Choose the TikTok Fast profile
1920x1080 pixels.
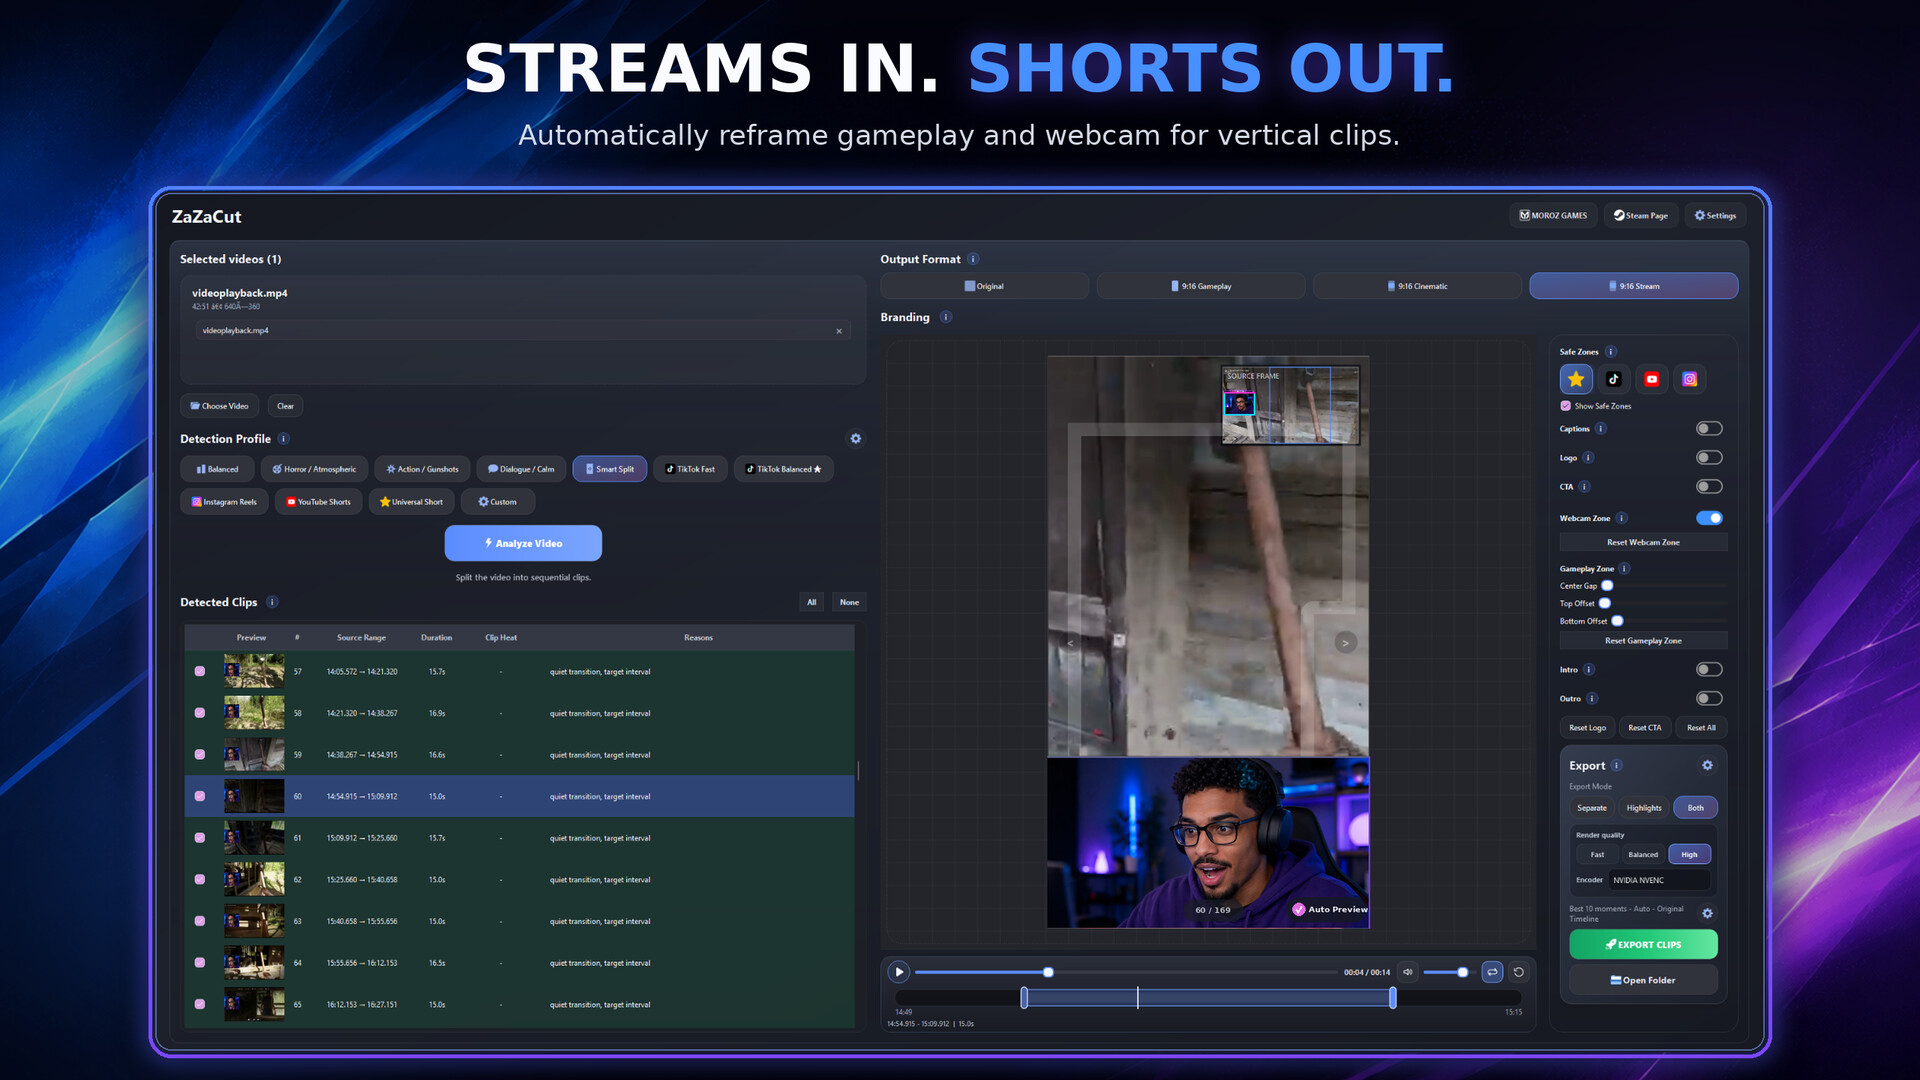point(690,469)
